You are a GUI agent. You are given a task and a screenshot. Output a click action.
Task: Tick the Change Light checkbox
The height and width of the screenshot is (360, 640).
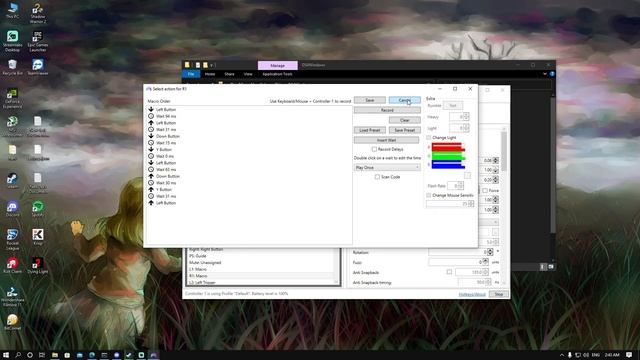pos(429,138)
